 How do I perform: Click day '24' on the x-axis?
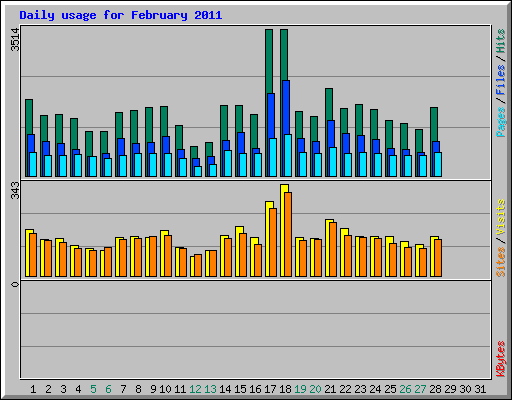click(375, 389)
